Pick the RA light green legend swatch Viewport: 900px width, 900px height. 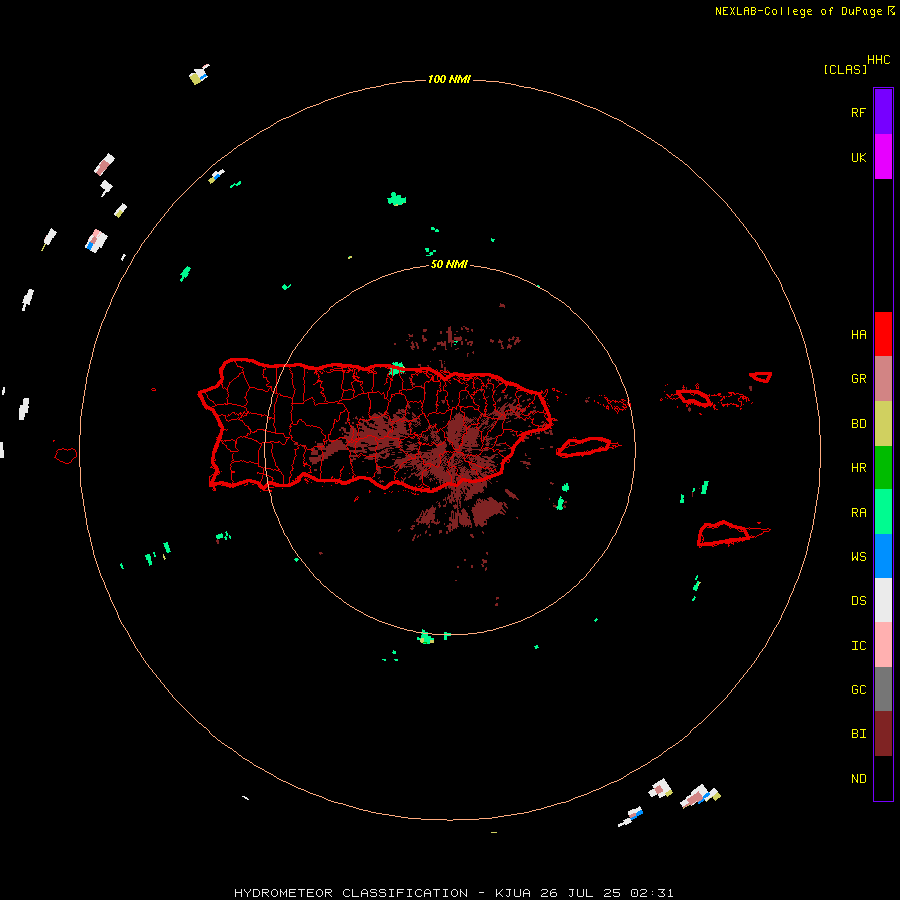click(x=883, y=512)
